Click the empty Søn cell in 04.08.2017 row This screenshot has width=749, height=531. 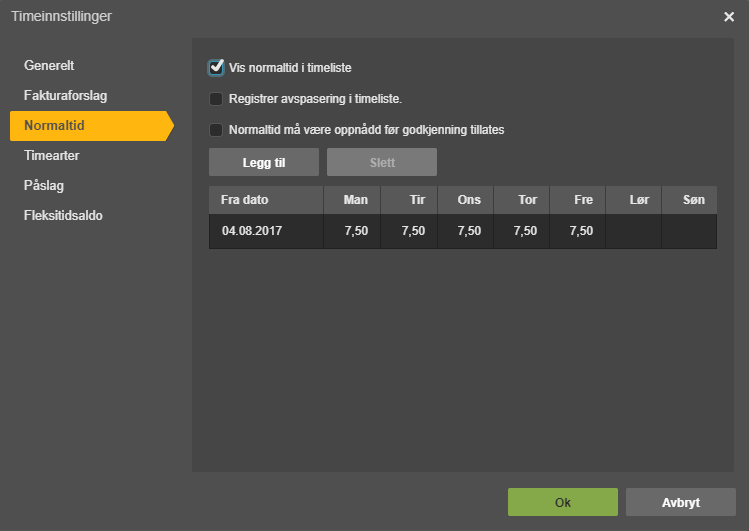click(689, 231)
